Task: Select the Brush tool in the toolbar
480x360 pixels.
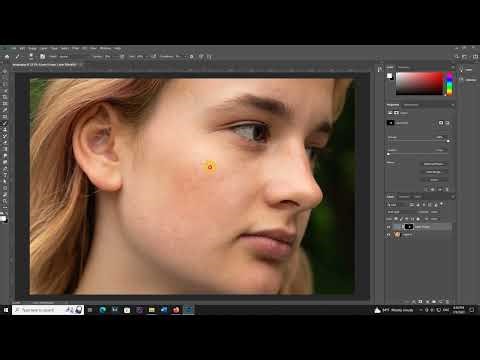Action: tap(5, 123)
